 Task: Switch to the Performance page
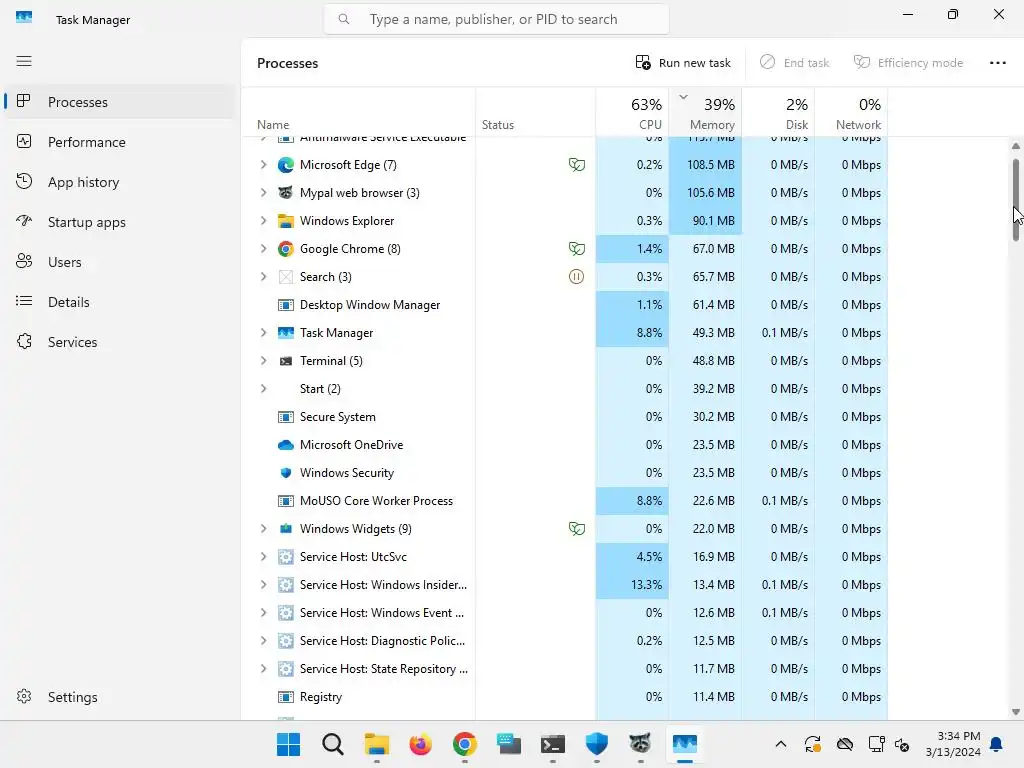click(x=120, y=142)
